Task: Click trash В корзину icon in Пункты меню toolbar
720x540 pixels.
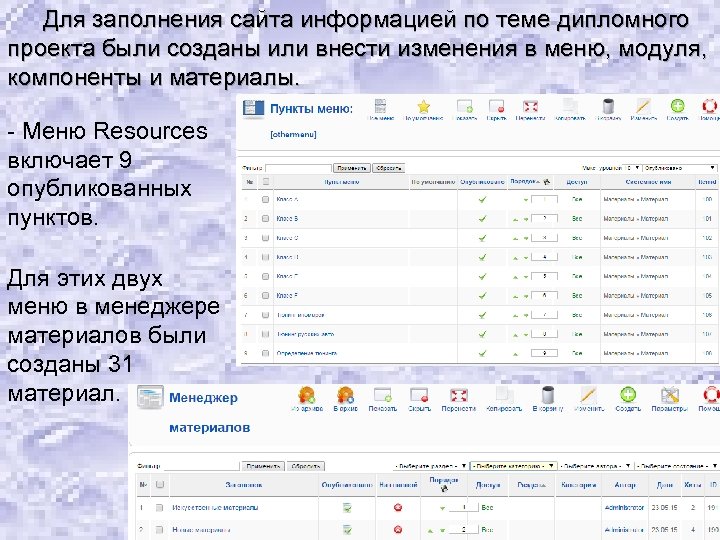Action: [608, 107]
